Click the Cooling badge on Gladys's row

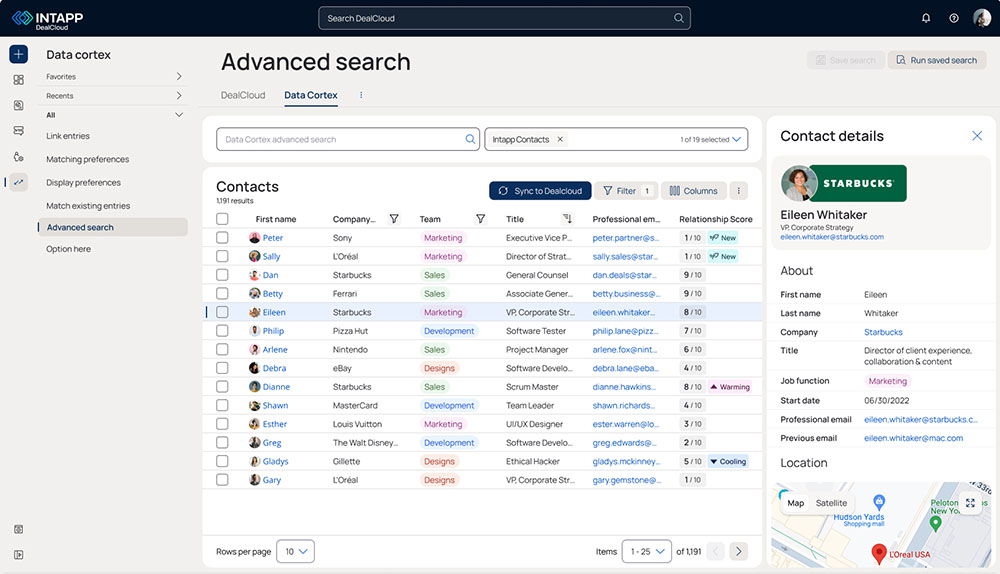coord(728,461)
